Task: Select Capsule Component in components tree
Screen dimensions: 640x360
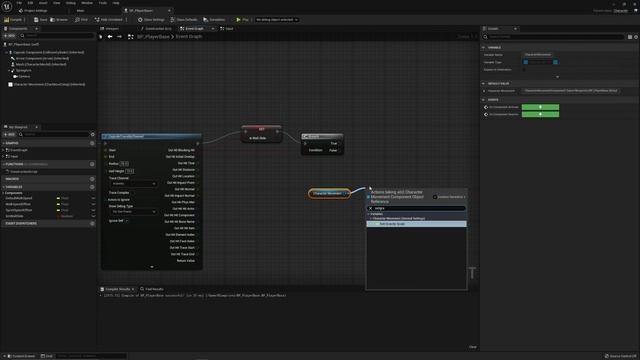Action: (x=48, y=52)
